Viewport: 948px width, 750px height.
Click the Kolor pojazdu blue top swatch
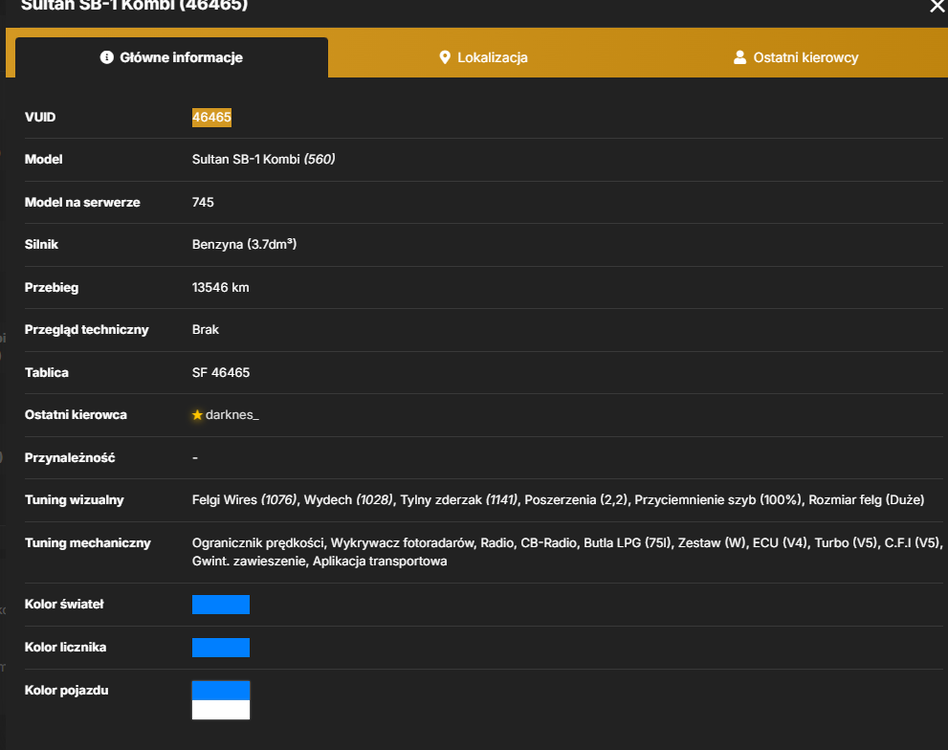tap(221, 690)
